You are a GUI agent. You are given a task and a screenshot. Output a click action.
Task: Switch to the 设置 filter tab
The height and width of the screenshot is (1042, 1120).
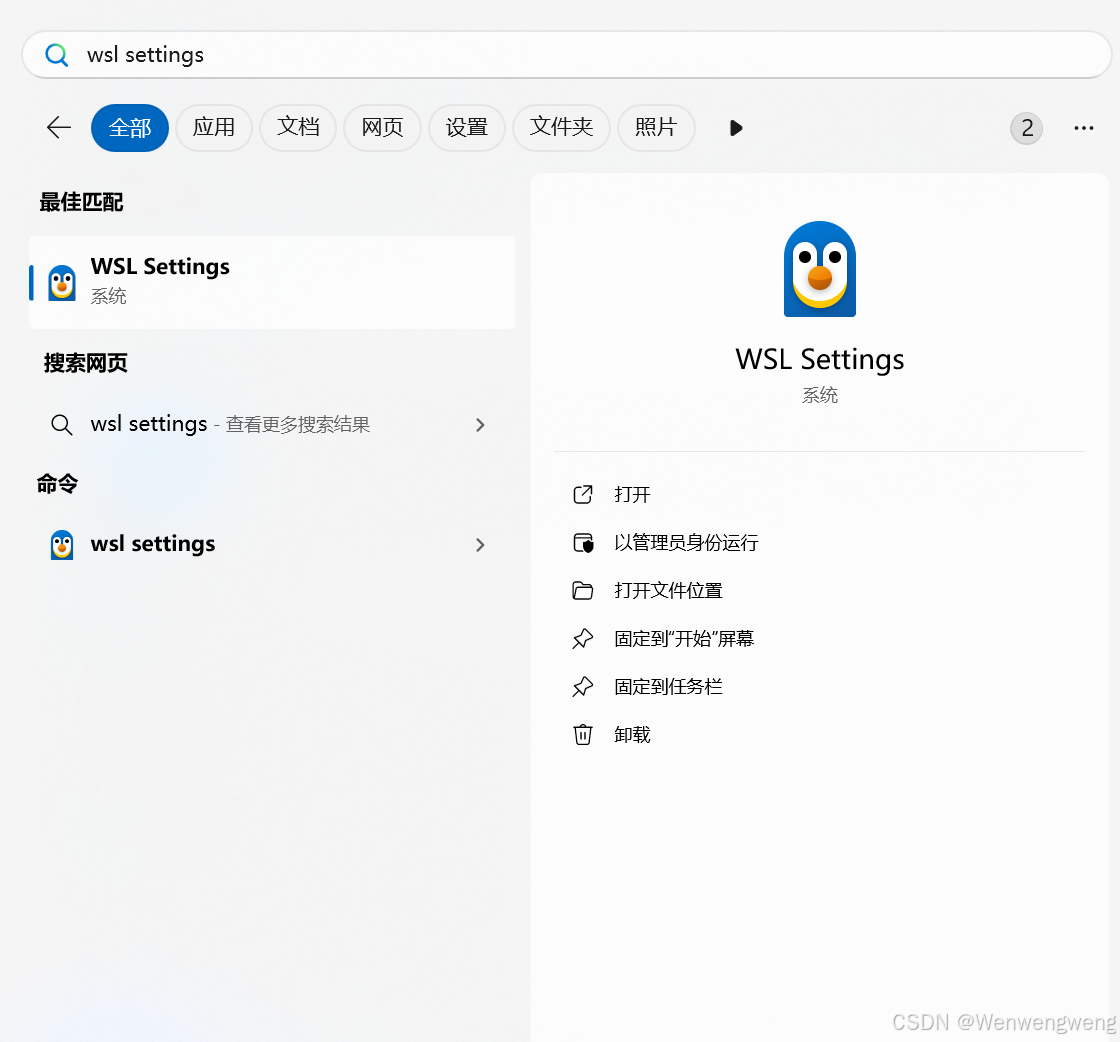pos(466,127)
